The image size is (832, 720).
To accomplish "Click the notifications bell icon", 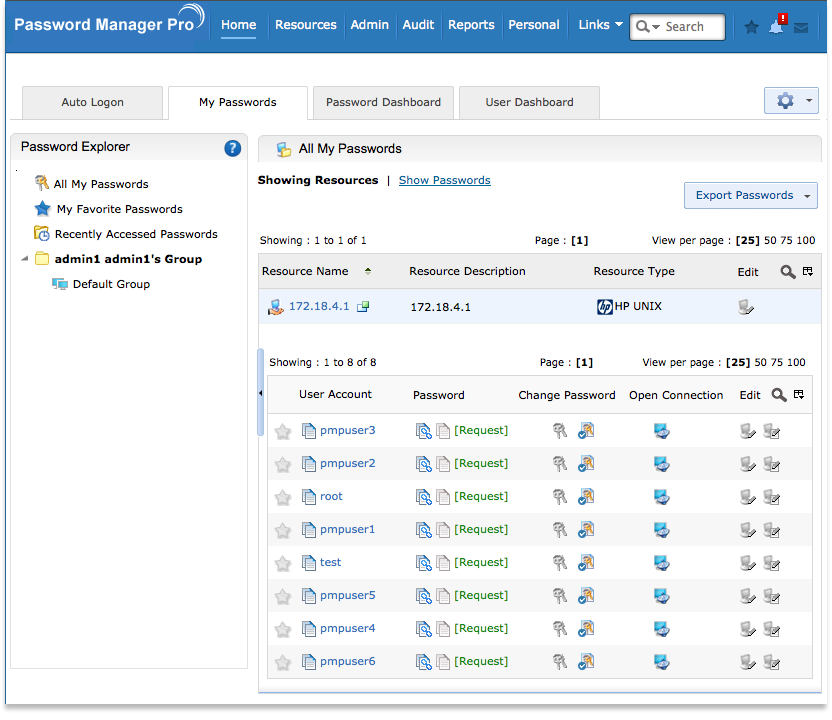I will pos(776,27).
